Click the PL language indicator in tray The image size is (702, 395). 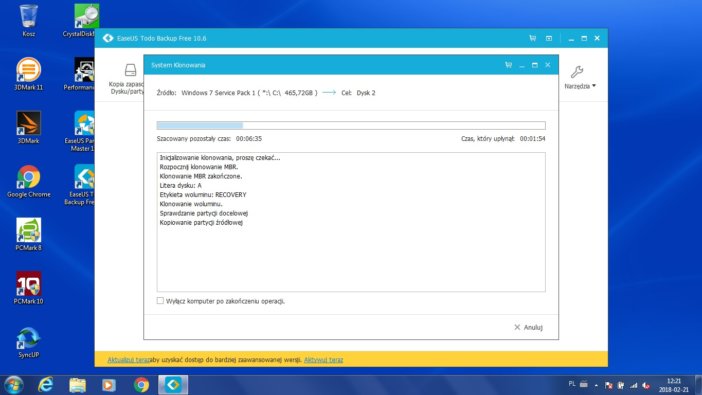click(572, 384)
